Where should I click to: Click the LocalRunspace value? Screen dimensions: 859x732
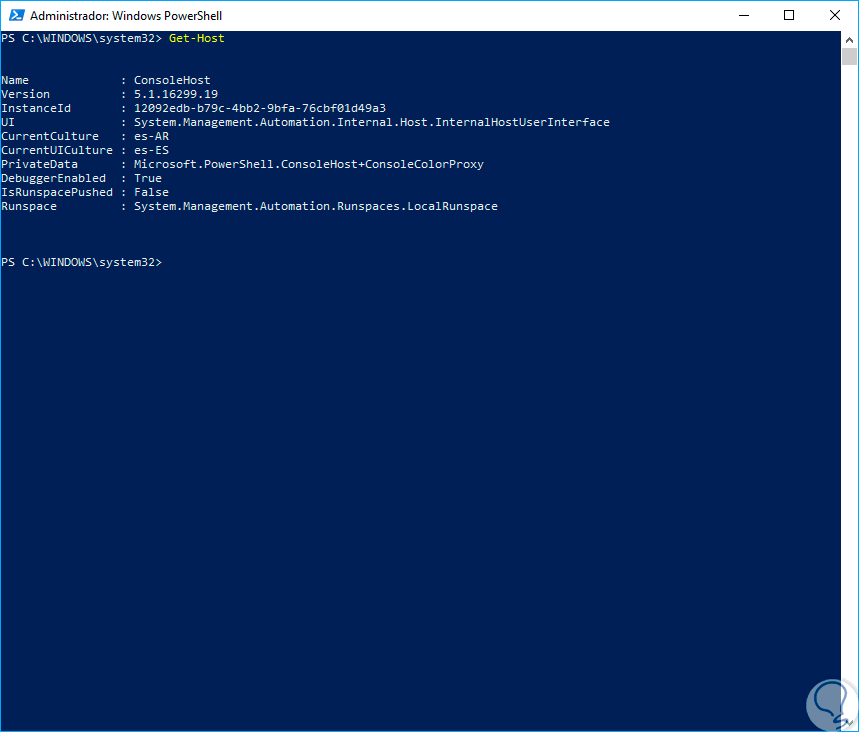coord(316,207)
